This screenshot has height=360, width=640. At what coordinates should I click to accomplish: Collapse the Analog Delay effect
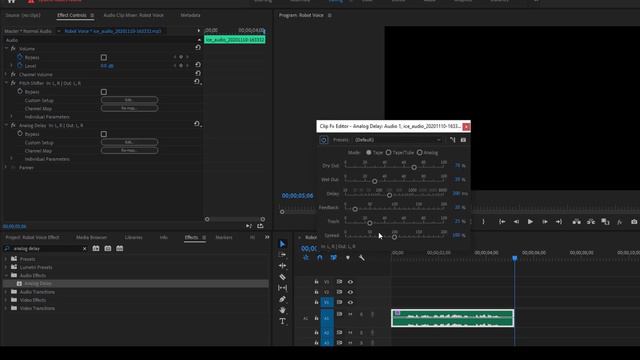6,125
